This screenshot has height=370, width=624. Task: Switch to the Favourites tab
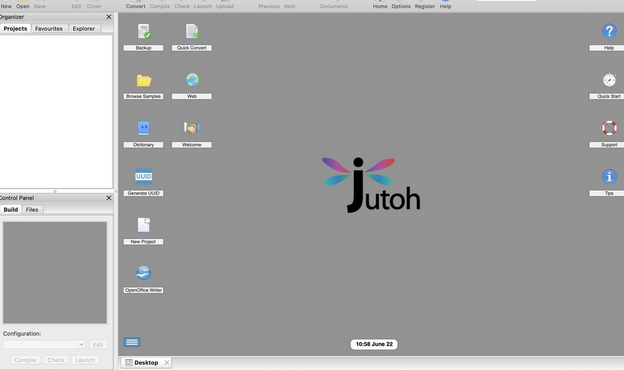(49, 29)
